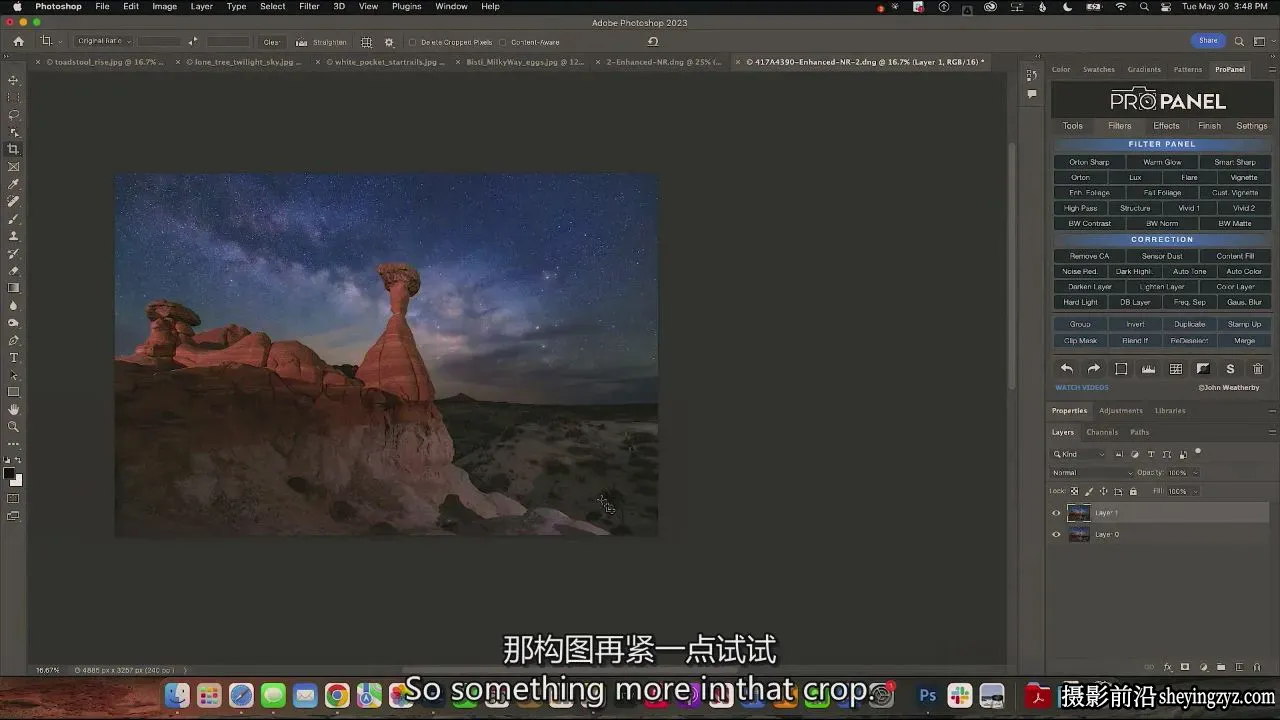Click the Stamp Up button
The width and height of the screenshot is (1280, 720).
[1244, 324]
